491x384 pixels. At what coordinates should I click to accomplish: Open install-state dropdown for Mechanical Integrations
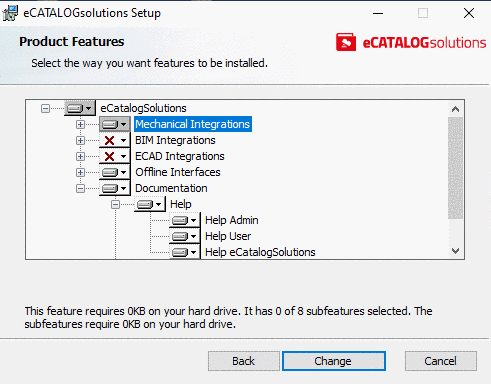[x=115, y=124]
